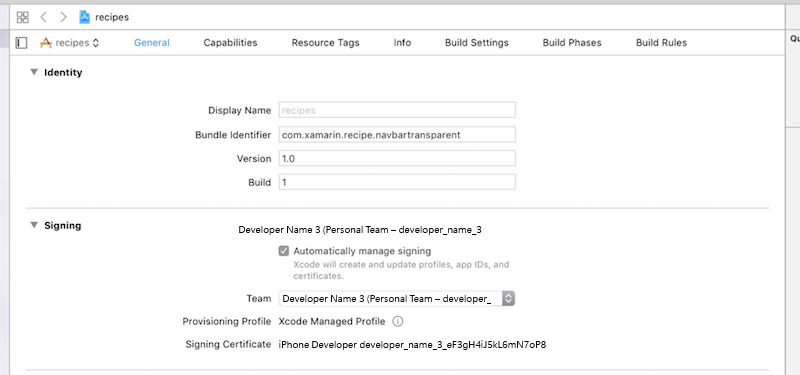Click the Developer Name 3 status text above the checkbox
The height and width of the screenshot is (375, 800).
[360, 230]
